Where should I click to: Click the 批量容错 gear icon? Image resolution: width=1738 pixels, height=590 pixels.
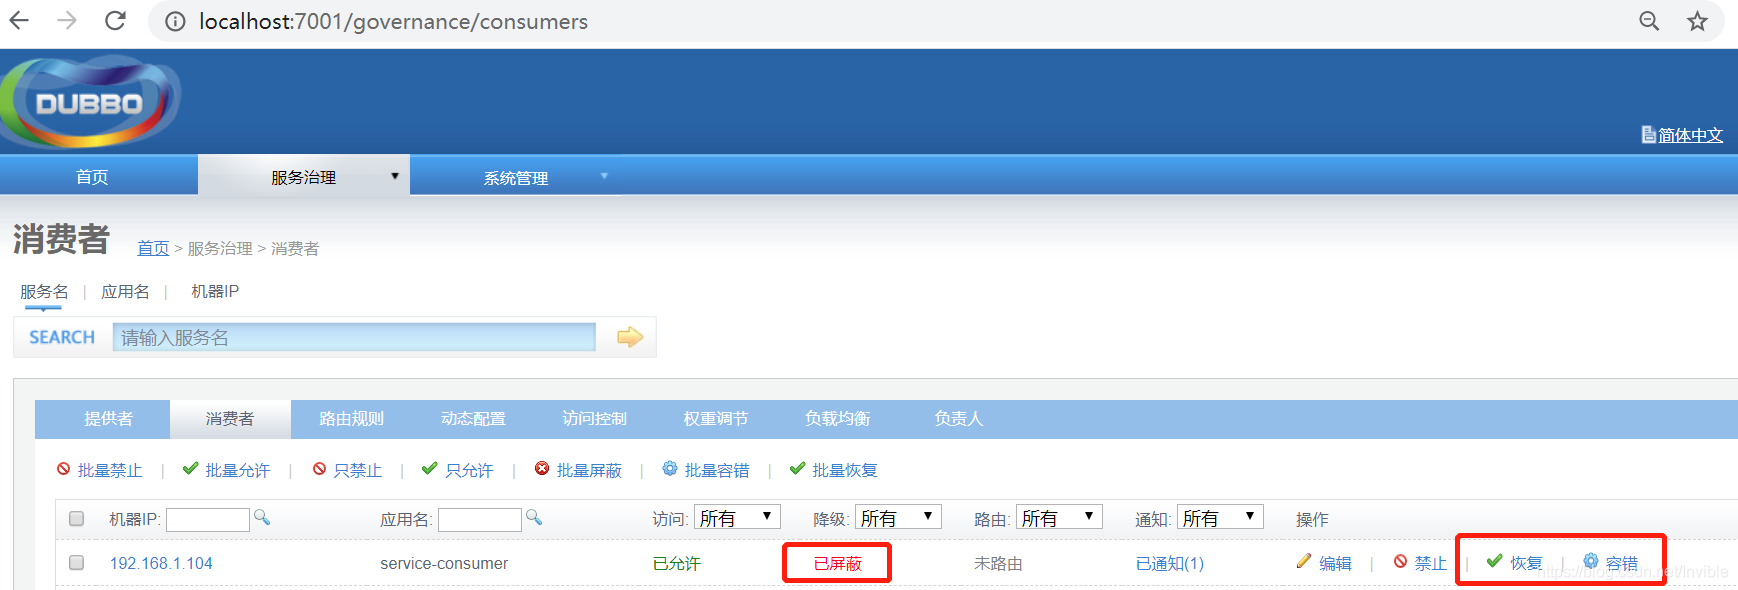670,468
